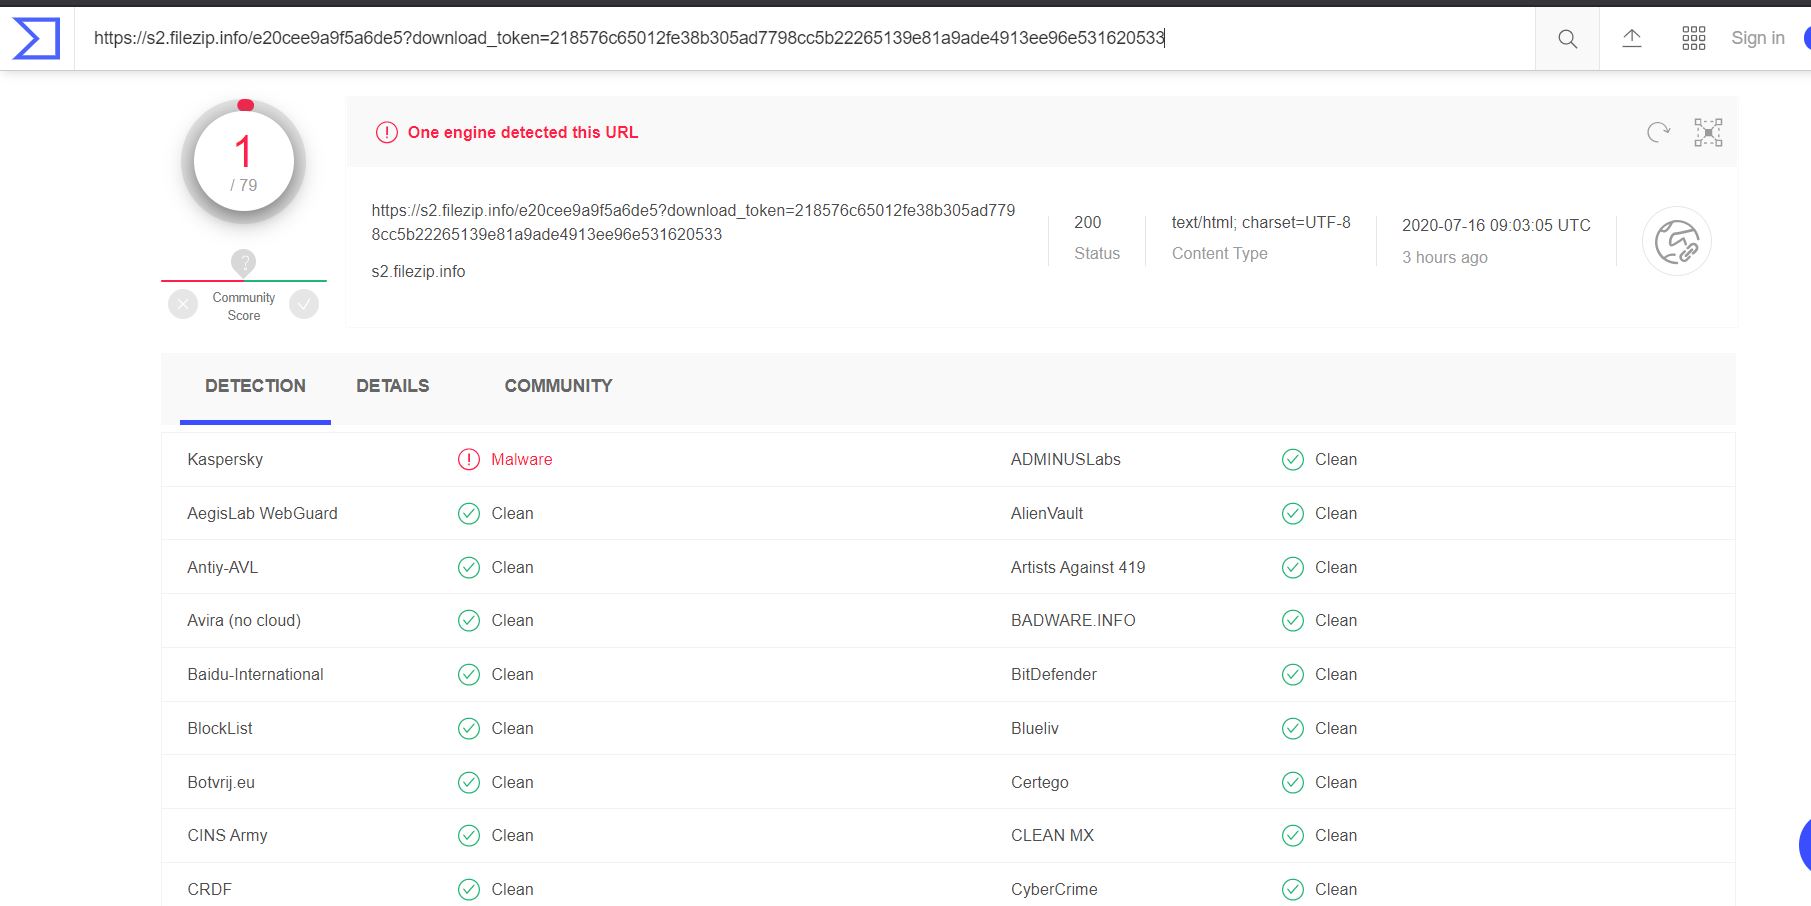Click the Antiy-AVL engine name
The width and height of the screenshot is (1811, 906).
point(222,567)
